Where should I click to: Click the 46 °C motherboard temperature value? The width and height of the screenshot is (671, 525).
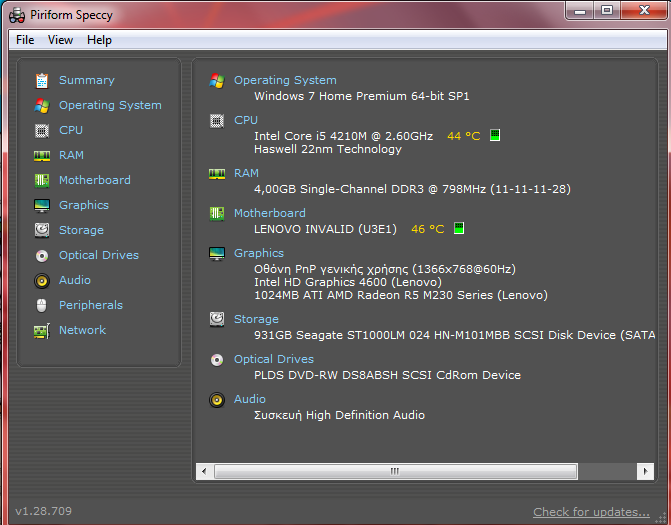428,229
